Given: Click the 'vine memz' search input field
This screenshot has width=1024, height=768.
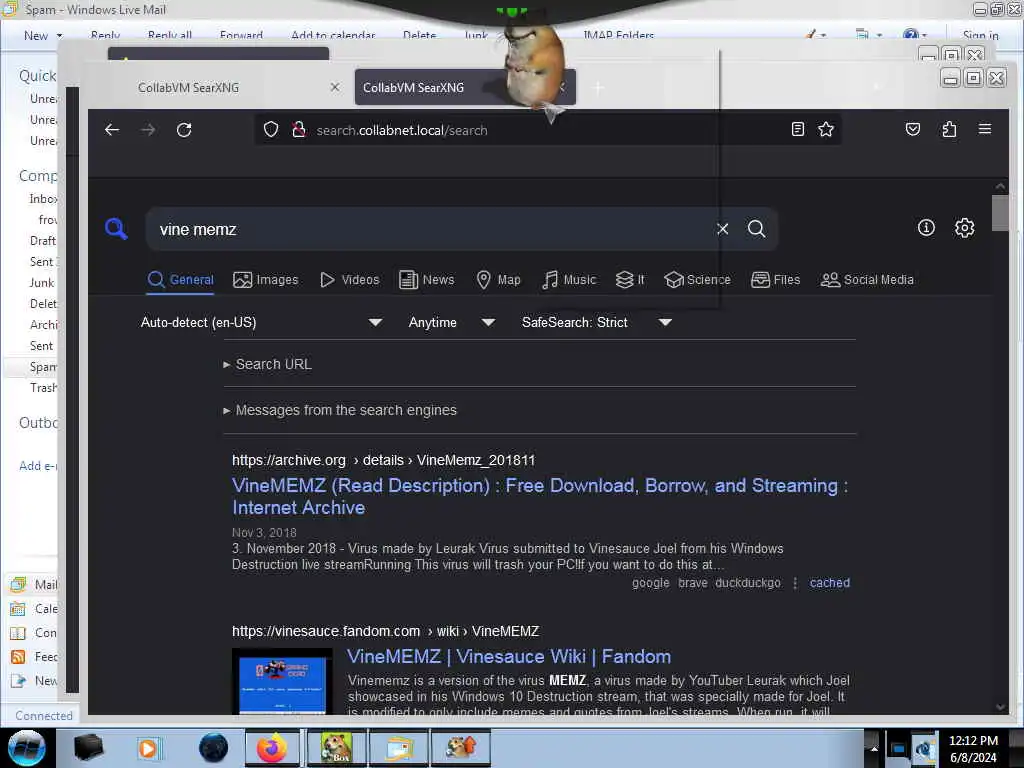Looking at the screenshot, I should point(431,229).
